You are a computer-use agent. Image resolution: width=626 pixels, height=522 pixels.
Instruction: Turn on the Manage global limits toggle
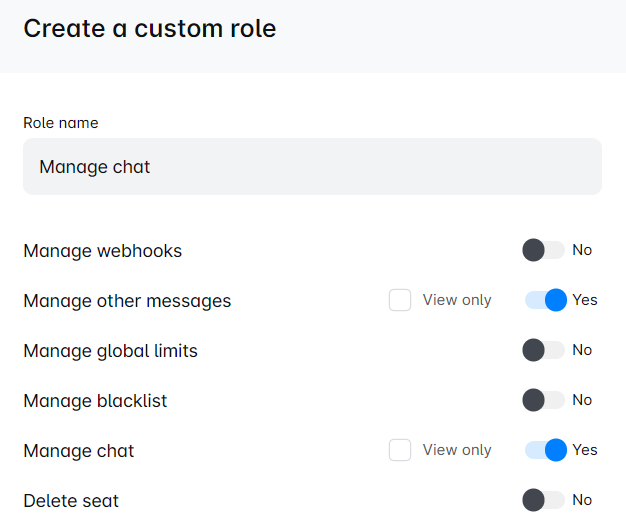(544, 350)
